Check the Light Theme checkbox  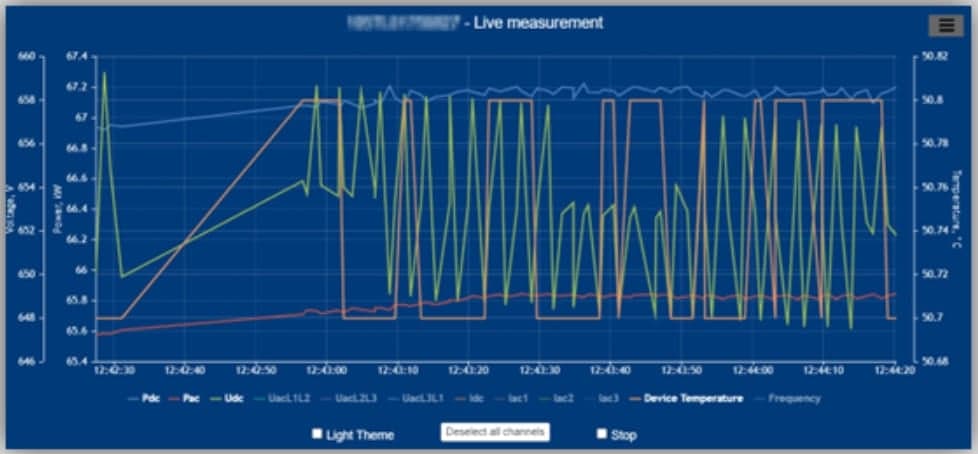pos(317,434)
